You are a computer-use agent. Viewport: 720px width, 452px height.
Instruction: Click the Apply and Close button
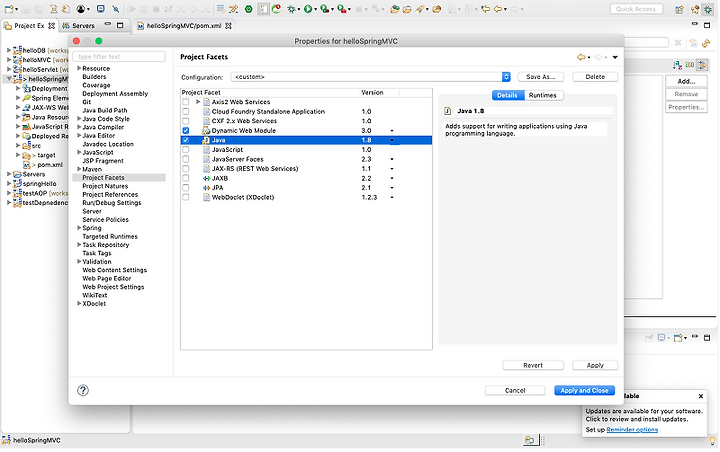click(584, 390)
